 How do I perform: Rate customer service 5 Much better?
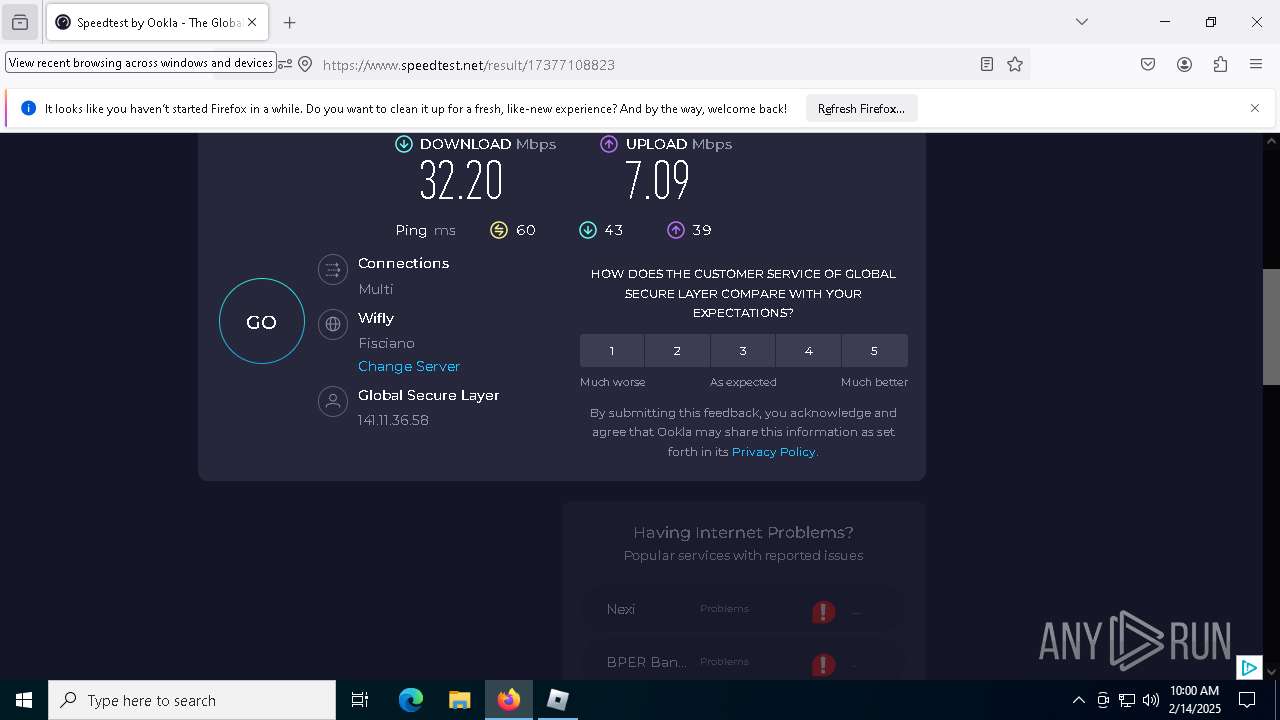874,350
